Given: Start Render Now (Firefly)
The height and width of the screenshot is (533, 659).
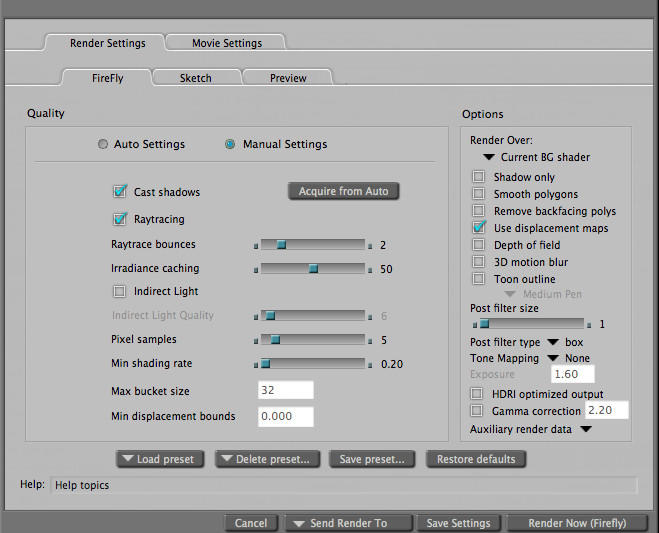Looking at the screenshot, I should 577,523.
